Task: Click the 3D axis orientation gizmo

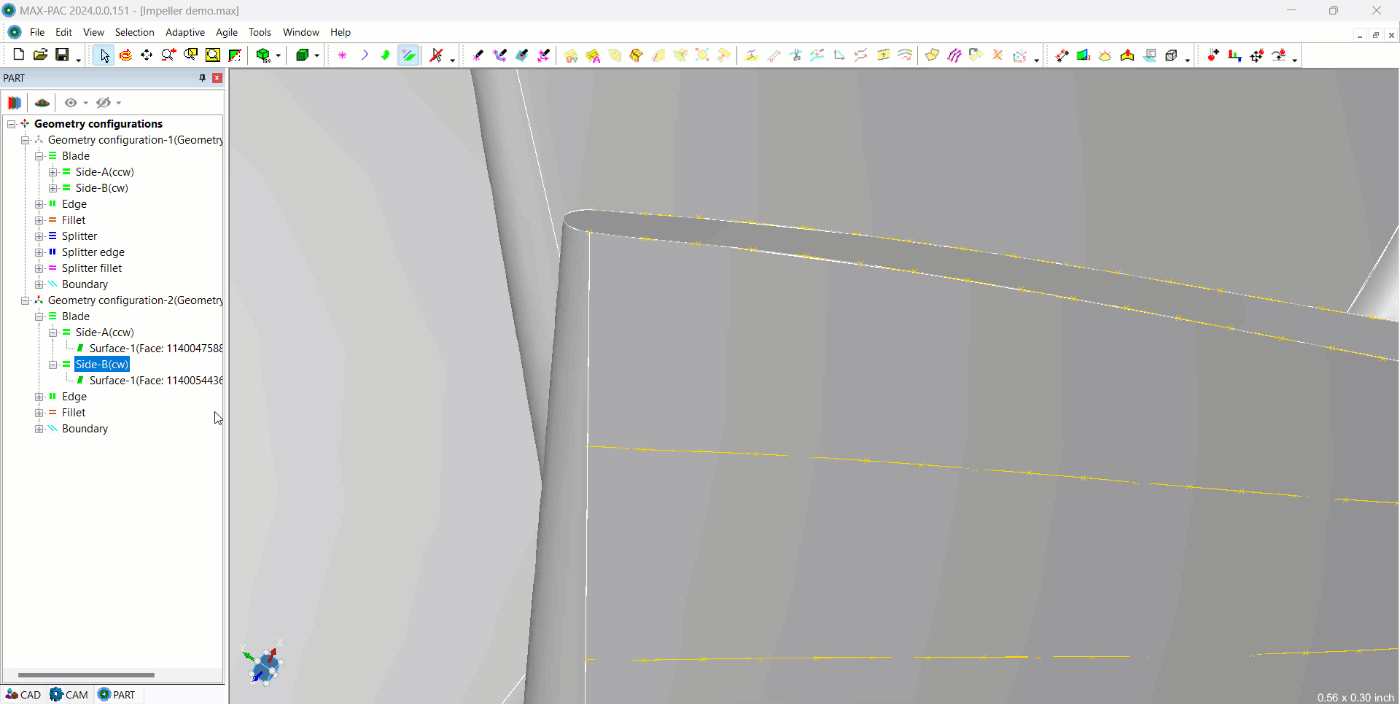Action: point(264,664)
